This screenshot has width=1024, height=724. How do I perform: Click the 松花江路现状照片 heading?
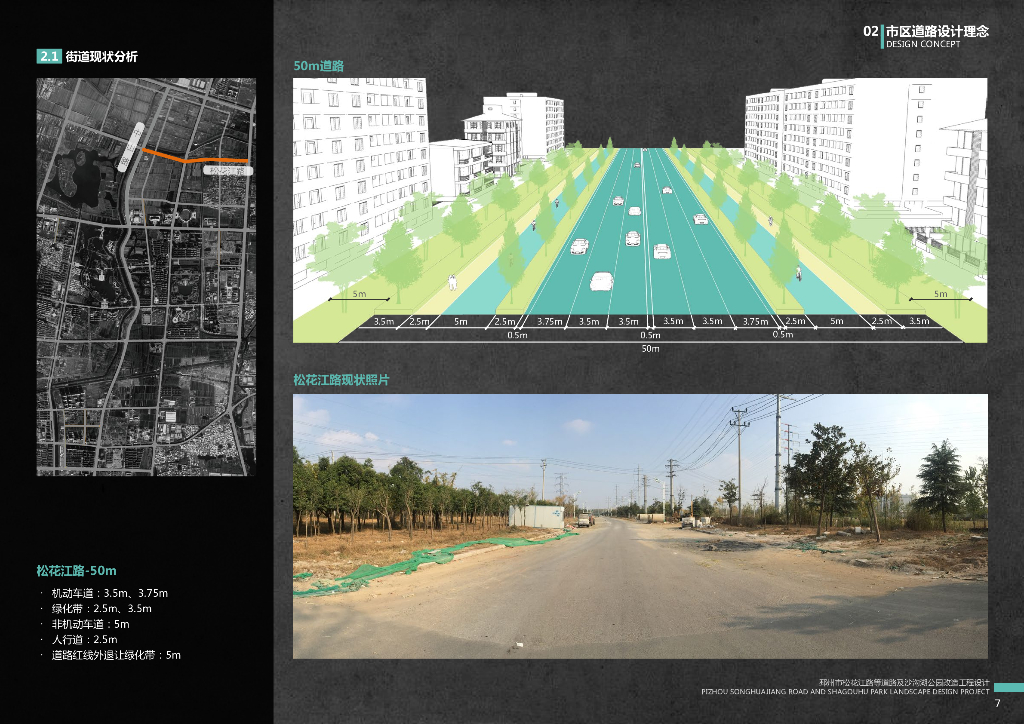[341, 380]
